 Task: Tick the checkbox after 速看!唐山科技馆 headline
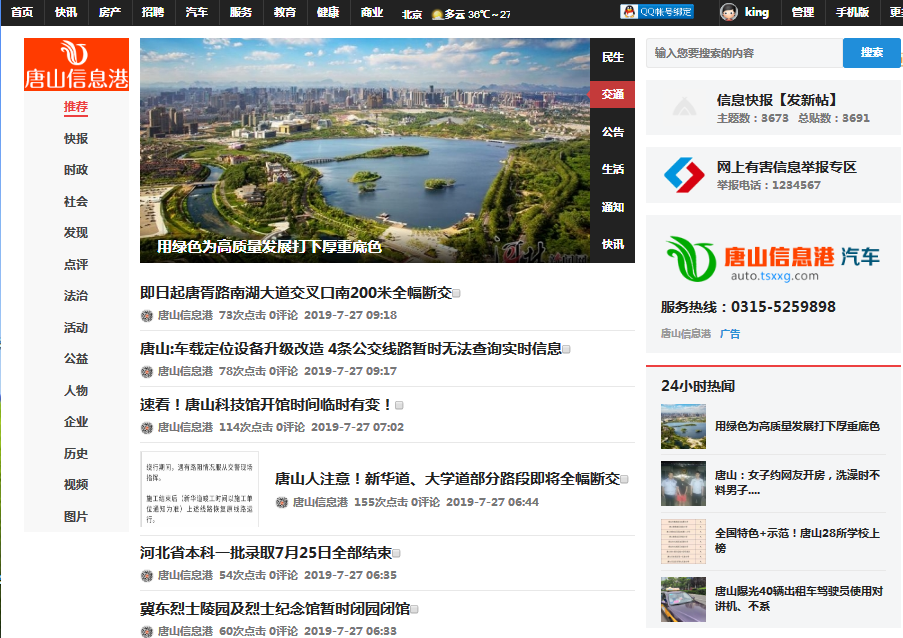coord(399,405)
